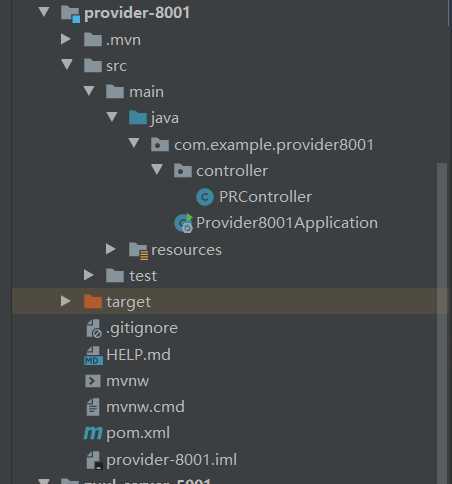Expand the .mvn folder arrow
This screenshot has height=484, width=452.
point(66,39)
